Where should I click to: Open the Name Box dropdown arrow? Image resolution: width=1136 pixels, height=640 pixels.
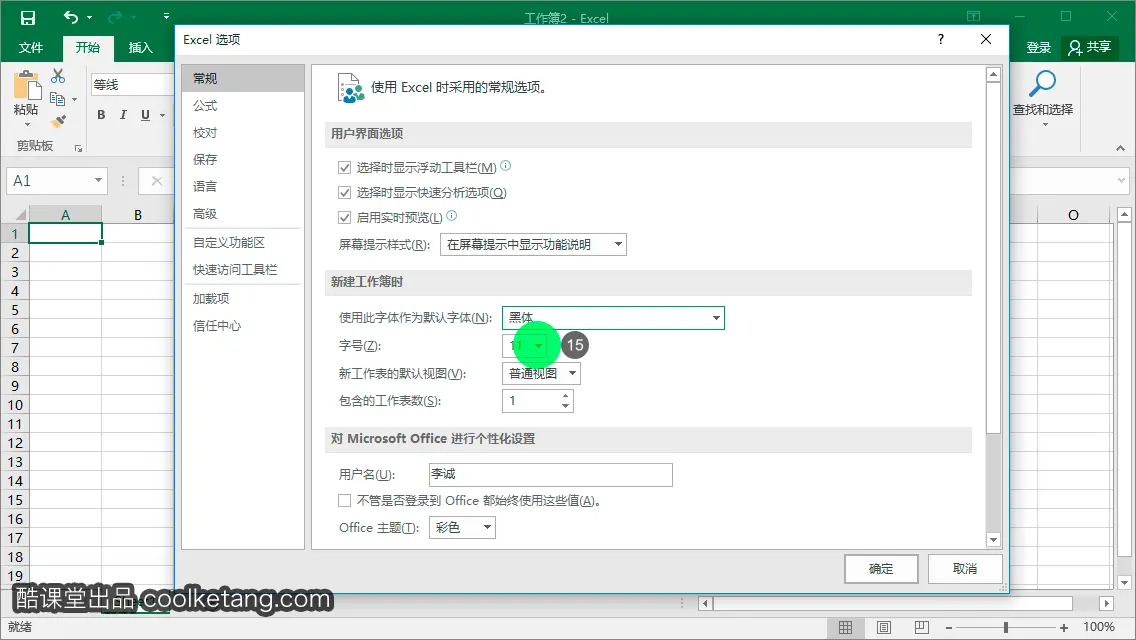tap(98, 180)
